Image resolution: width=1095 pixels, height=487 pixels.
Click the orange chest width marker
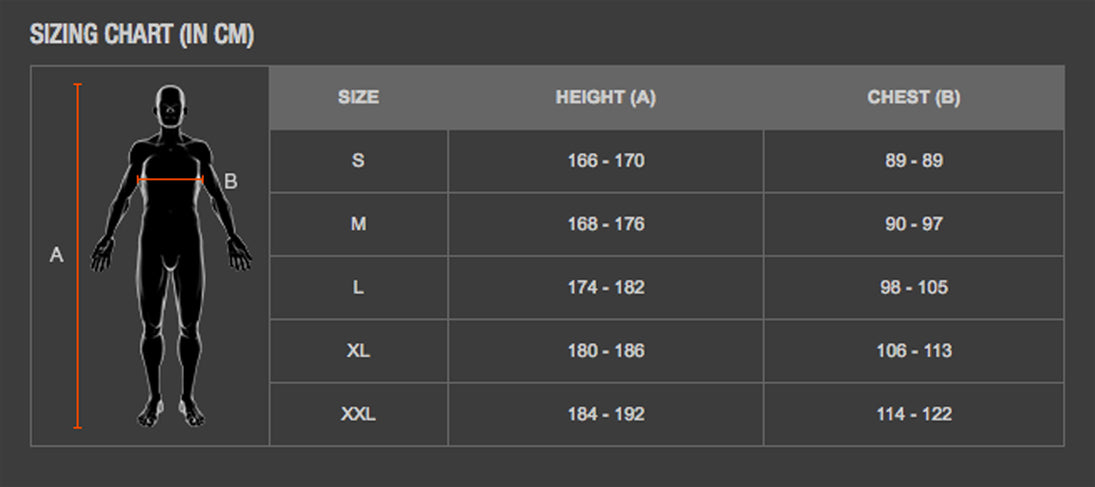point(170,181)
